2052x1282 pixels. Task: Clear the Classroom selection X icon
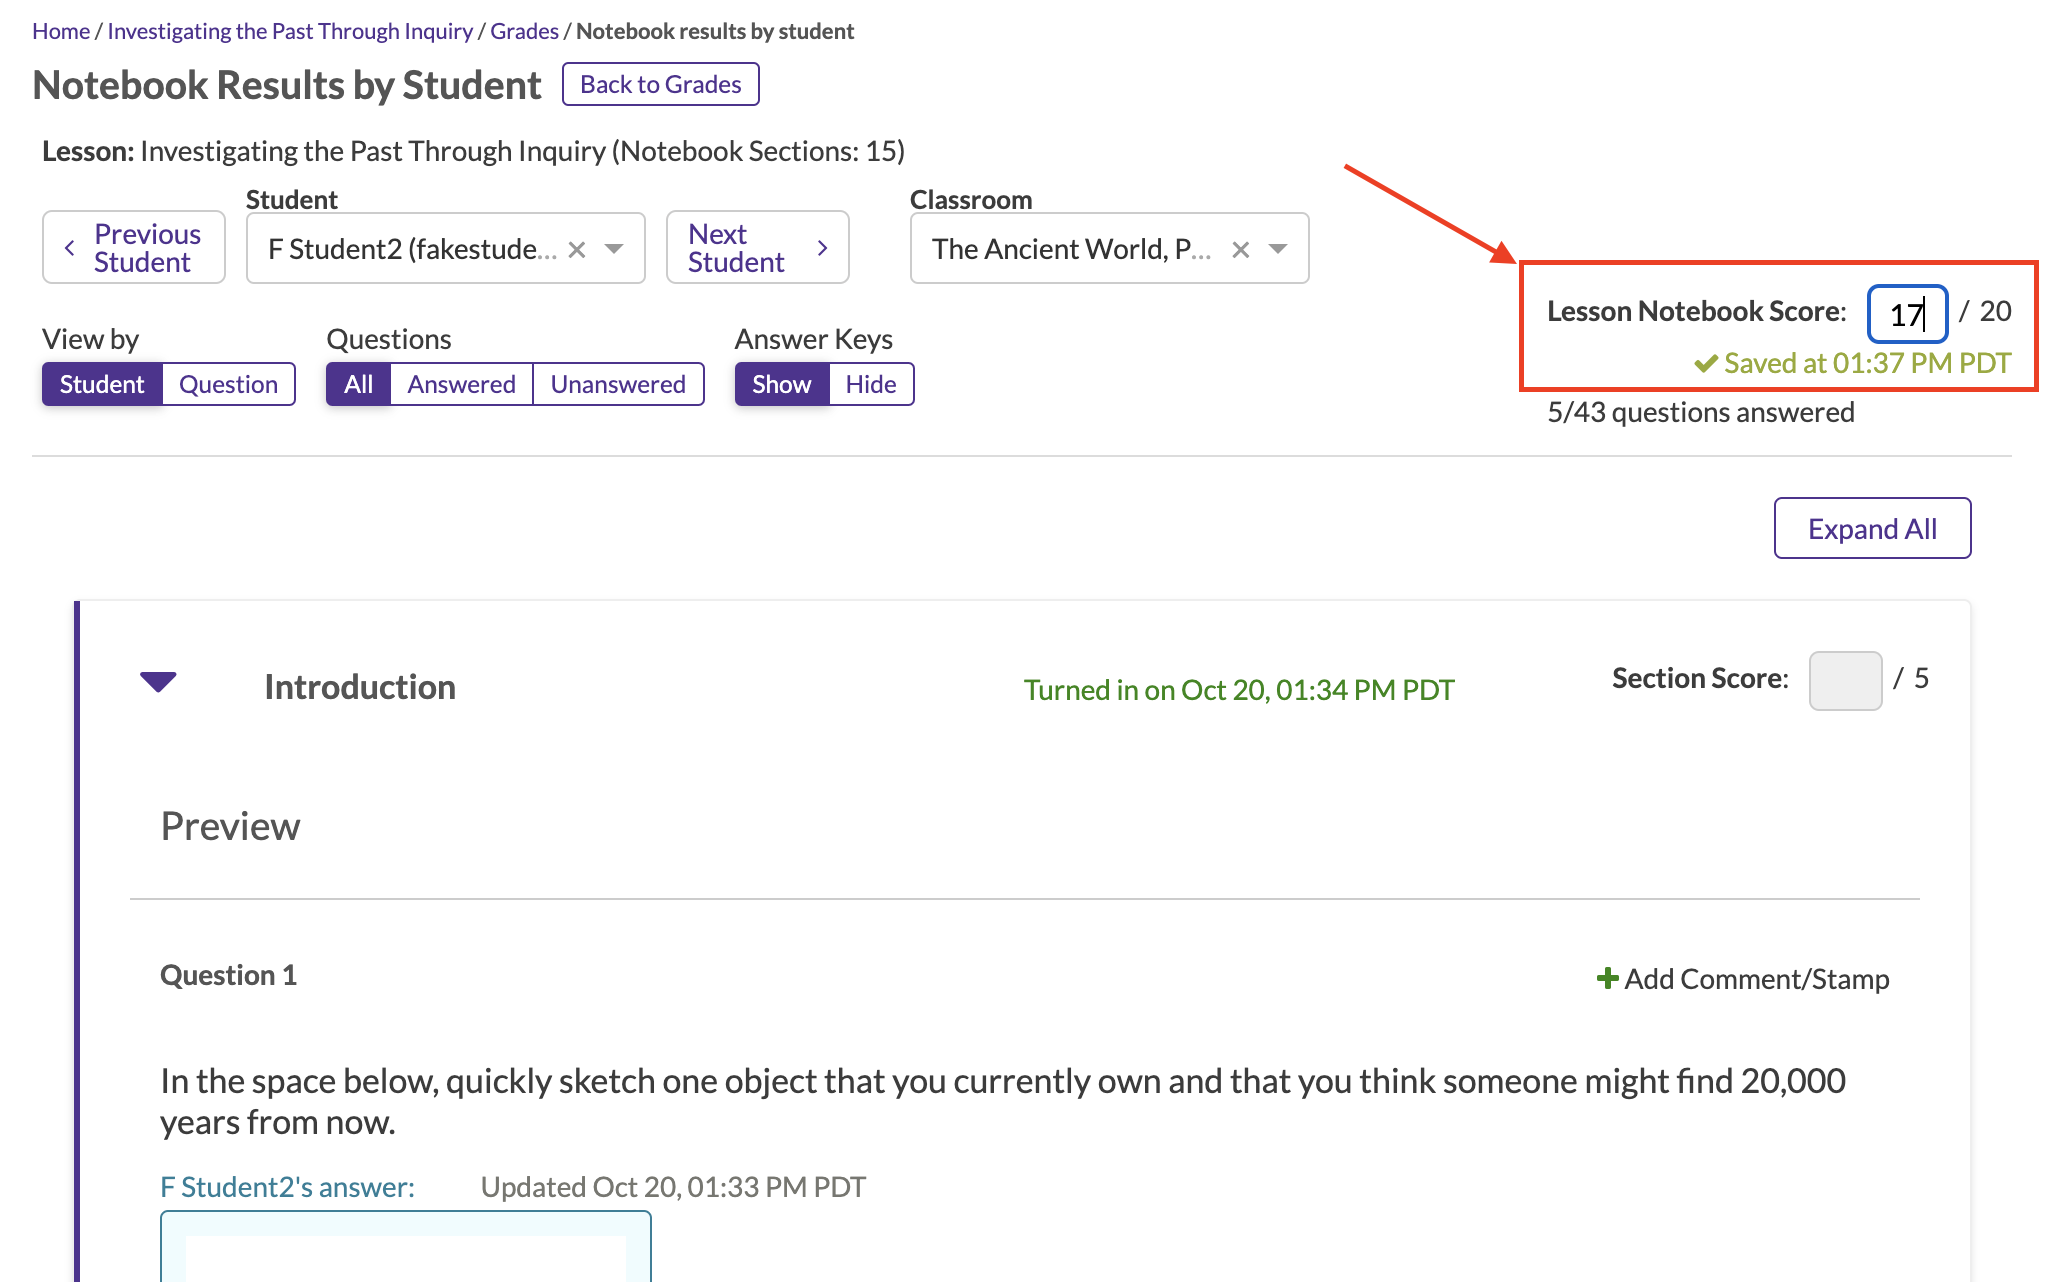pyautogui.click(x=1240, y=249)
